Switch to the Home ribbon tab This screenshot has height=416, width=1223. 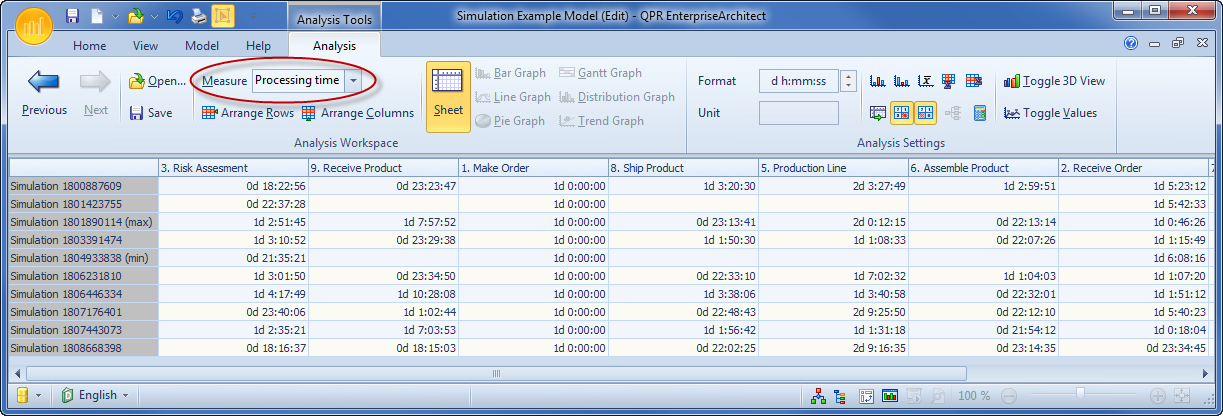point(89,46)
